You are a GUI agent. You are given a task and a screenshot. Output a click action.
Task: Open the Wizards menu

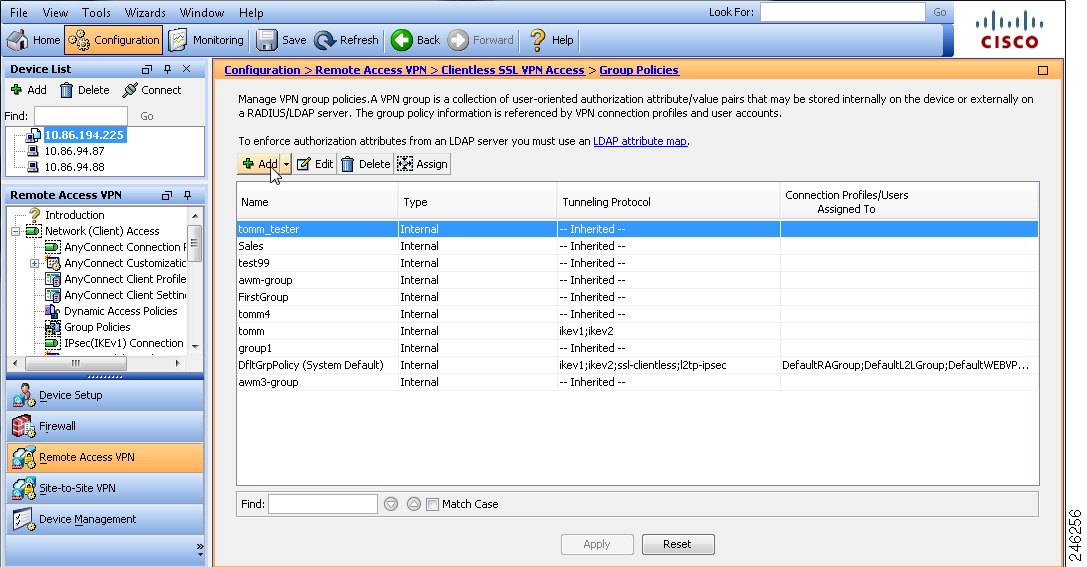(145, 12)
